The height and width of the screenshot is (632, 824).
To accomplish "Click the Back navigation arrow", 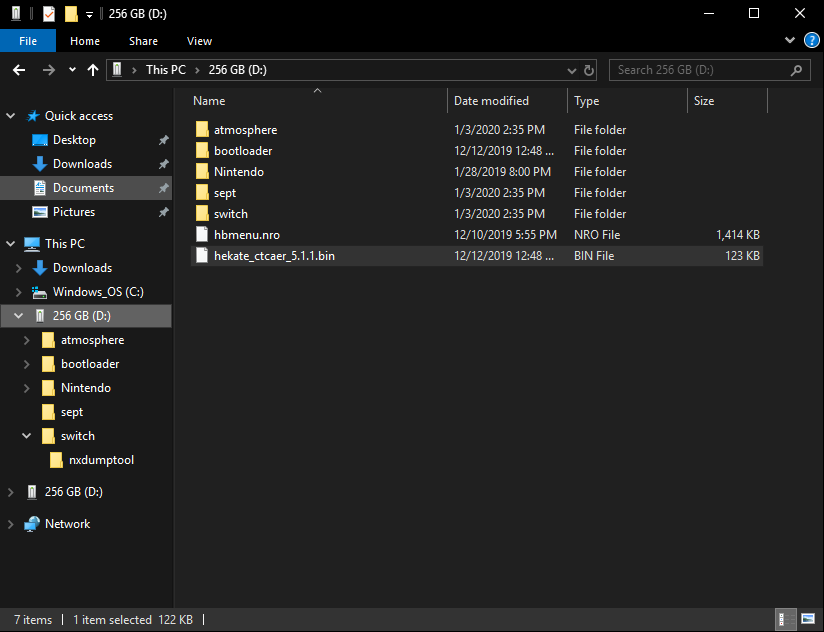I will coord(18,70).
